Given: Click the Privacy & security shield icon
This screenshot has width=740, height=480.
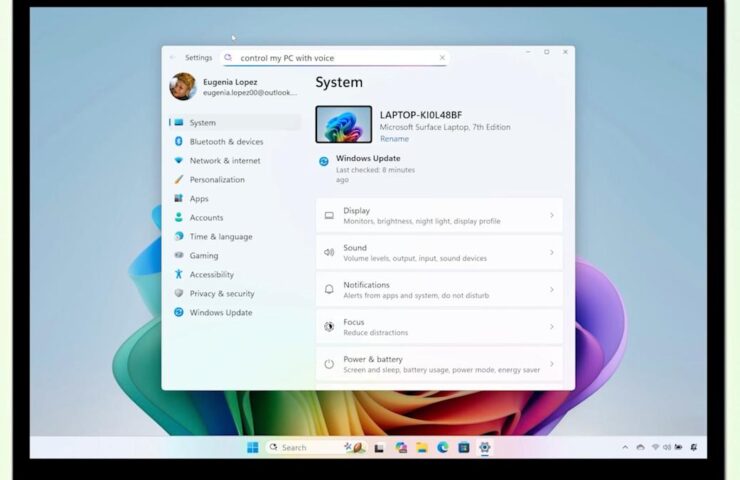Looking at the screenshot, I should pos(178,293).
